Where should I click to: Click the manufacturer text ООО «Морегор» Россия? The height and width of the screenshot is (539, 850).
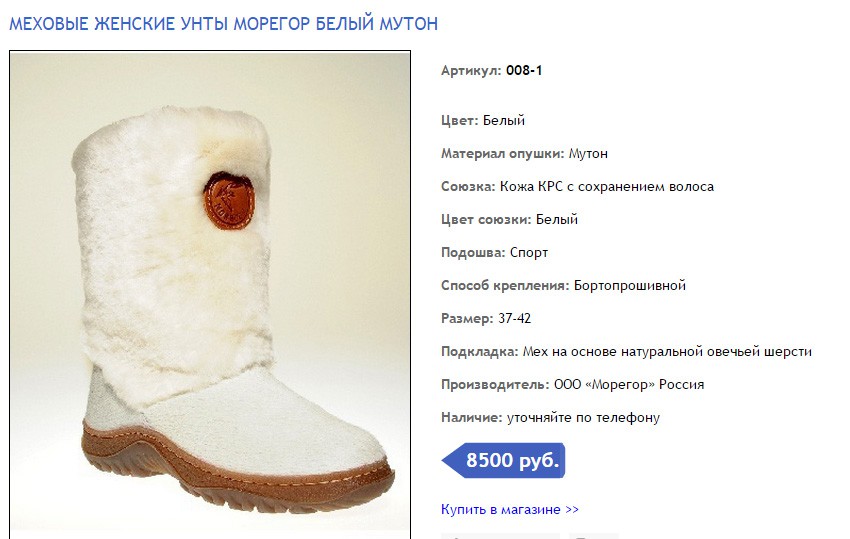[629, 384]
